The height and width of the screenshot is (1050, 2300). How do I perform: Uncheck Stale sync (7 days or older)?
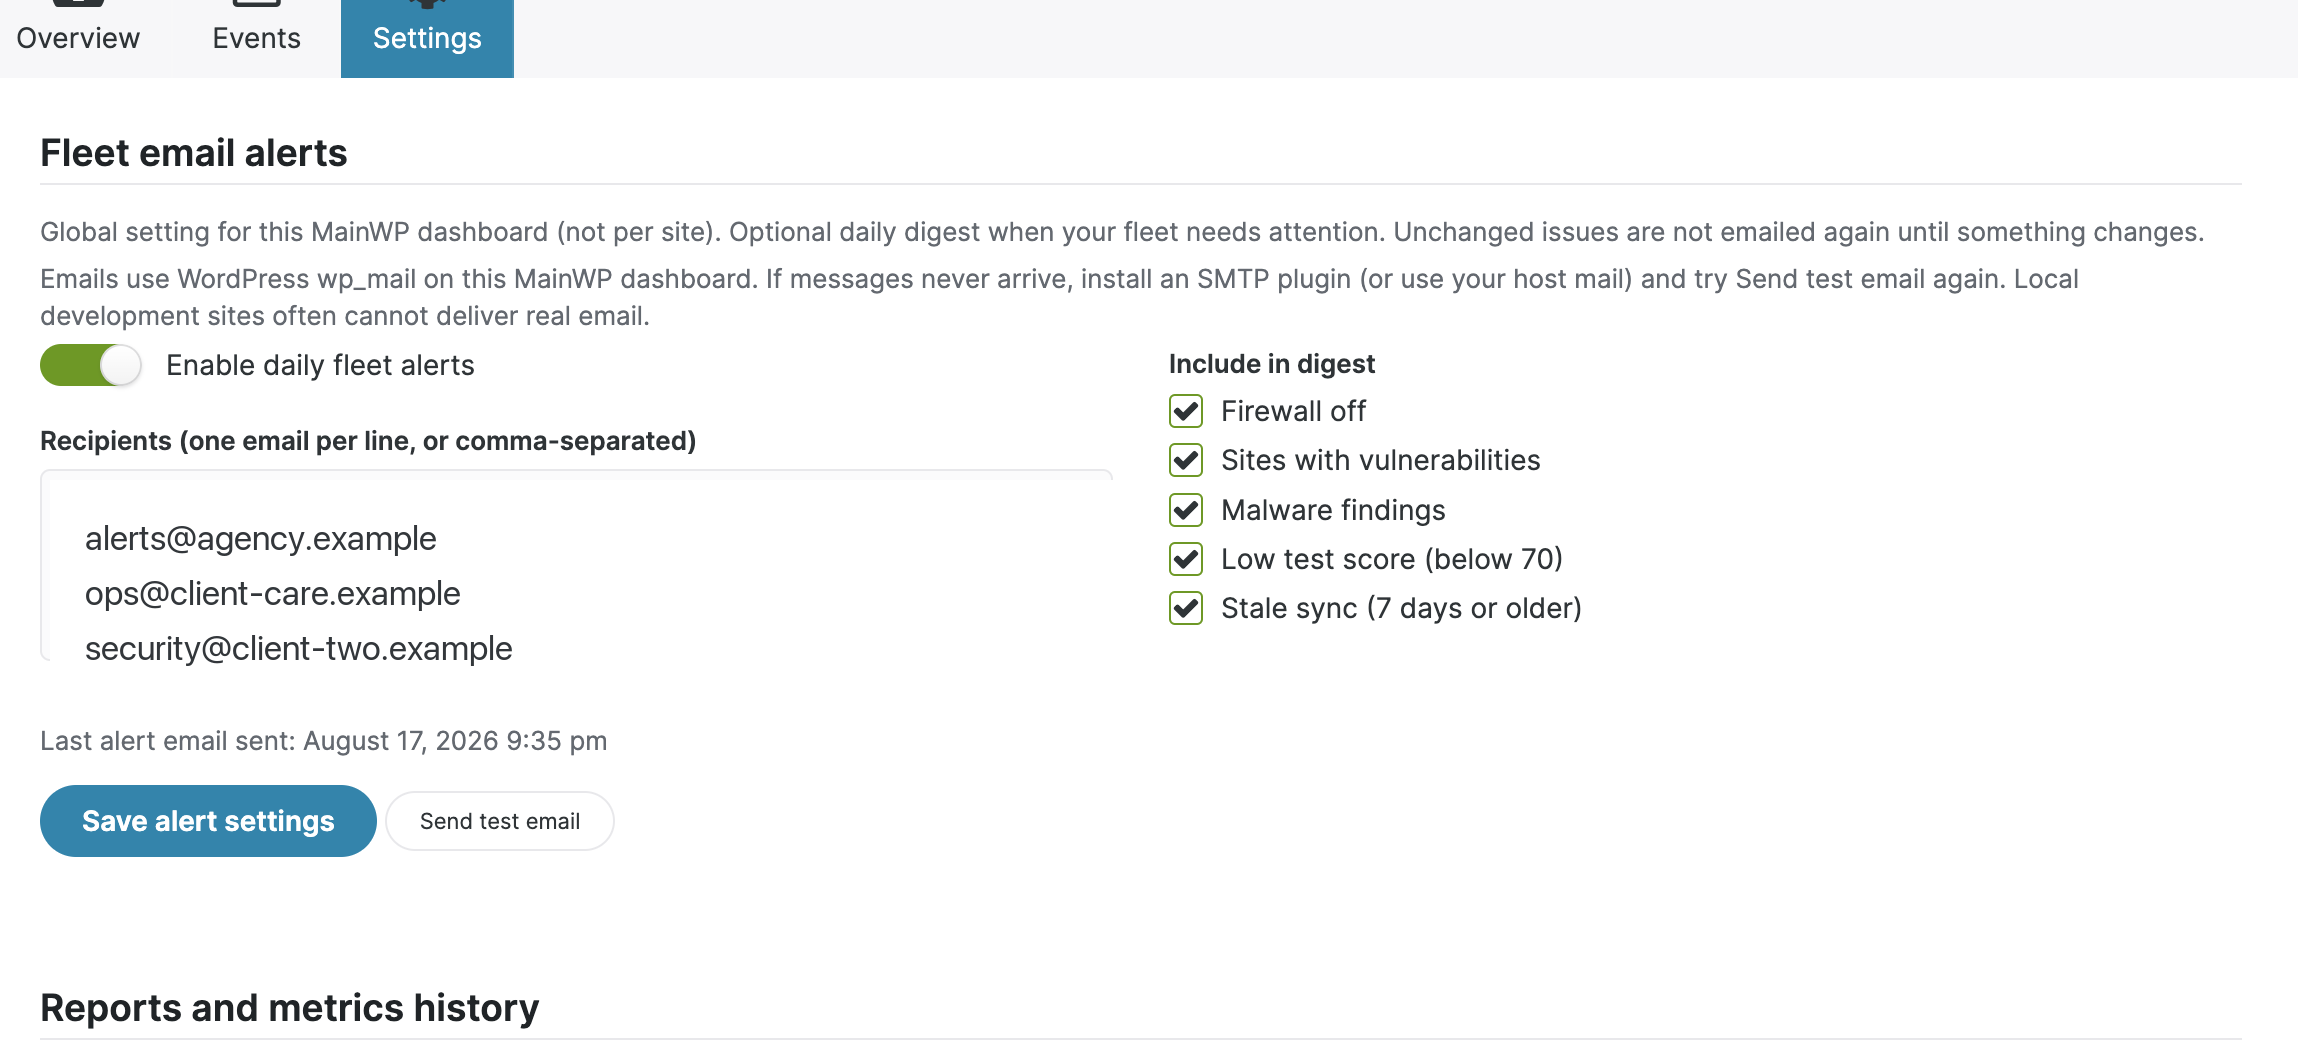1186,608
